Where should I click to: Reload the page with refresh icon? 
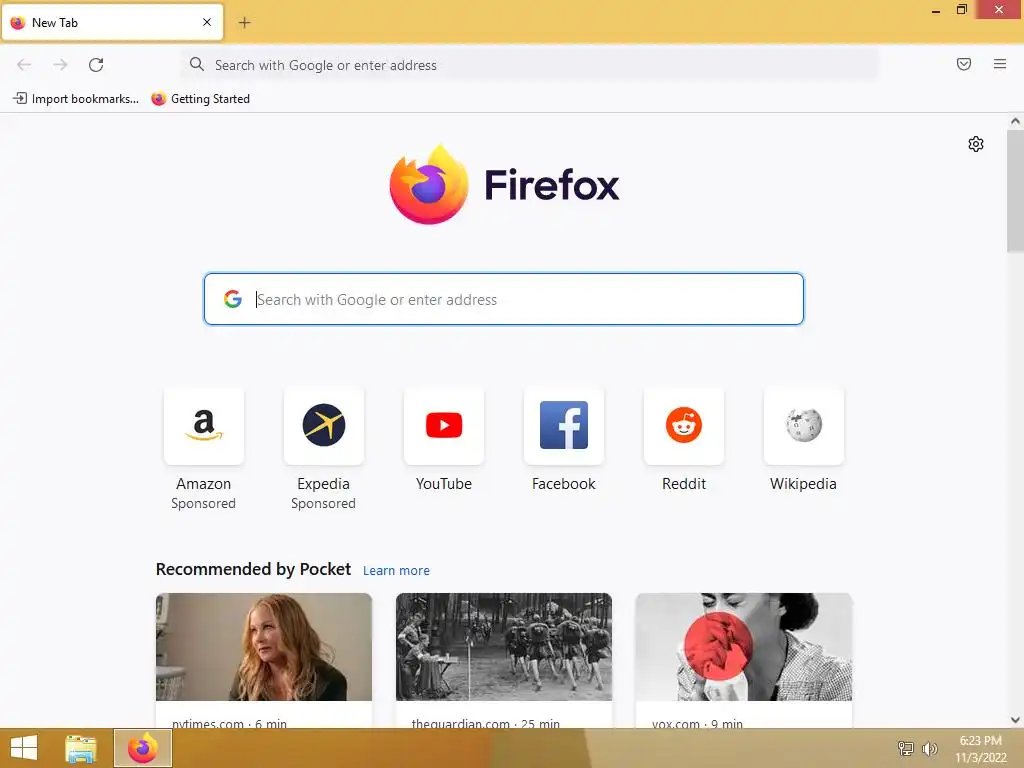(96, 65)
